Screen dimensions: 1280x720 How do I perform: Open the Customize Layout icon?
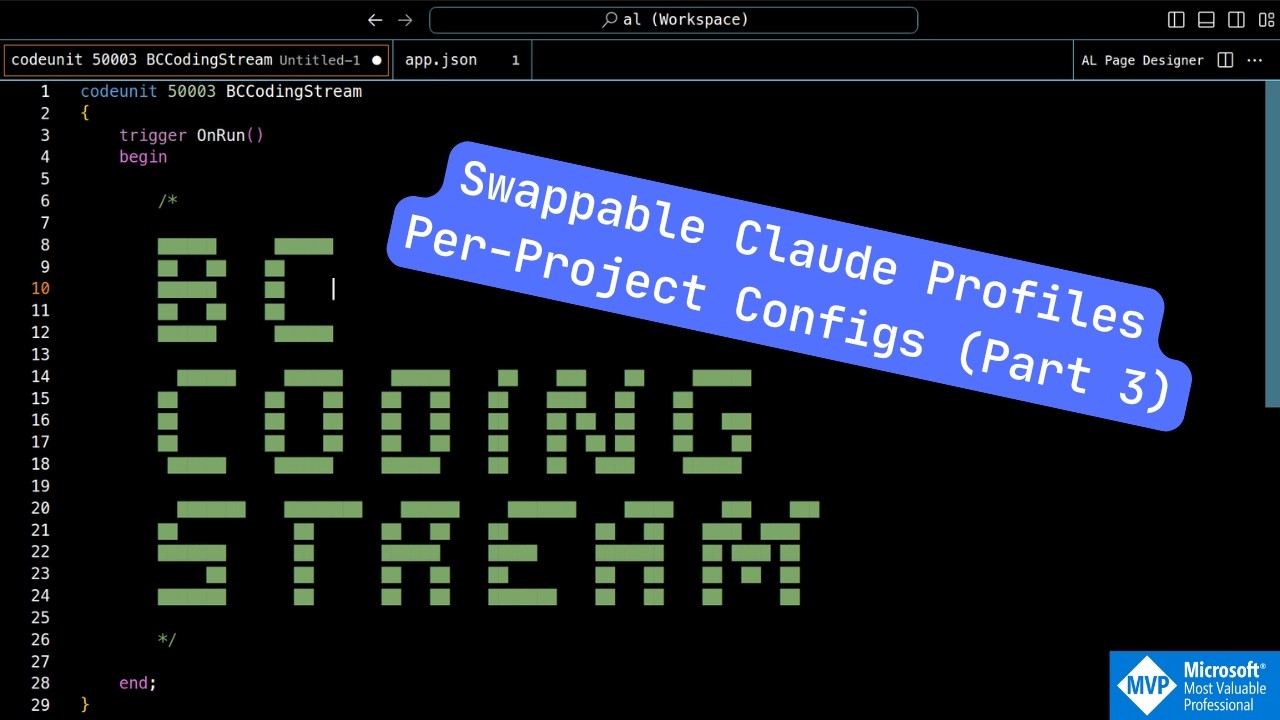coord(1266,20)
